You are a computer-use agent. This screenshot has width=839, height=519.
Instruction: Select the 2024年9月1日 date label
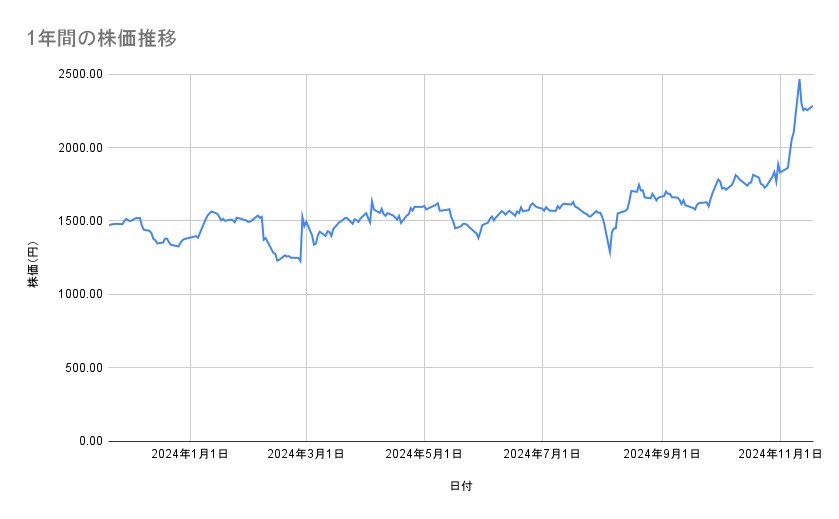pos(662,454)
